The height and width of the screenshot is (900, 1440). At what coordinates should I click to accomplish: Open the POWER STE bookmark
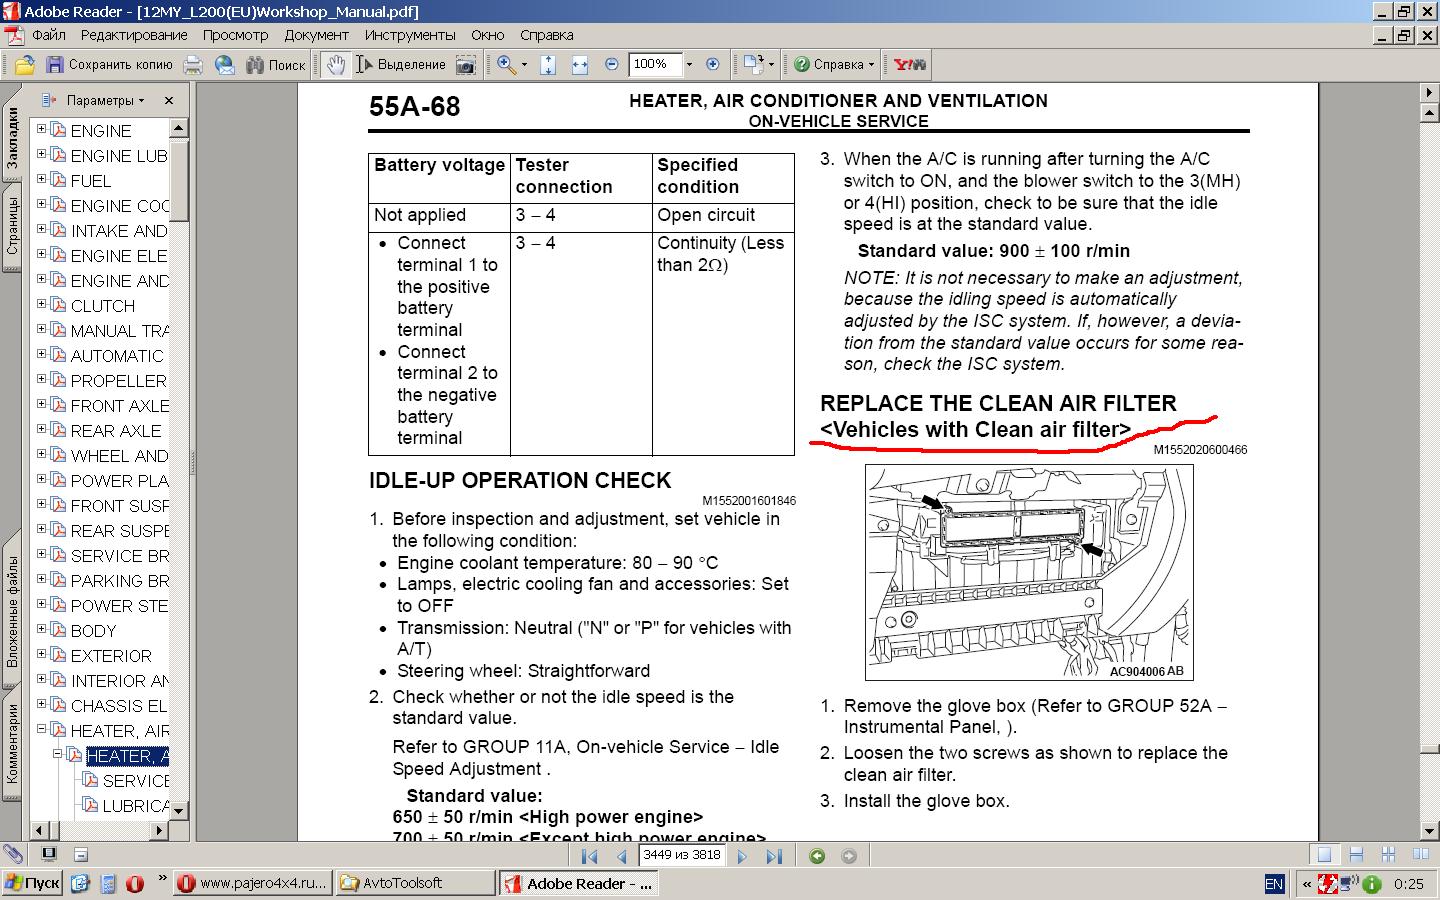(x=120, y=606)
